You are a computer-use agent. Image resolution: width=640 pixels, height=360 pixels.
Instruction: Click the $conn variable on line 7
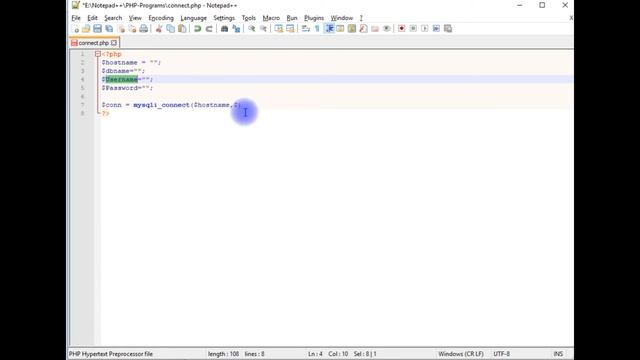111,105
